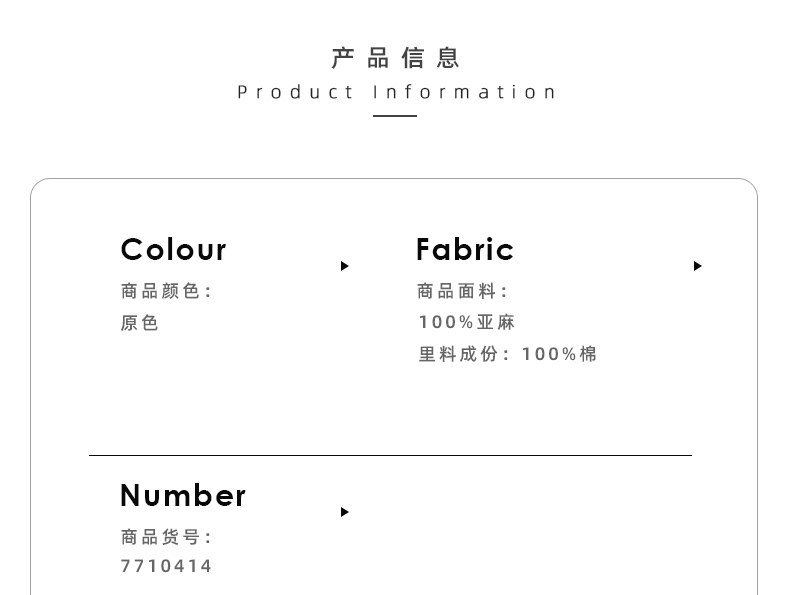Click the 产品信息 title

tap(395, 58)
